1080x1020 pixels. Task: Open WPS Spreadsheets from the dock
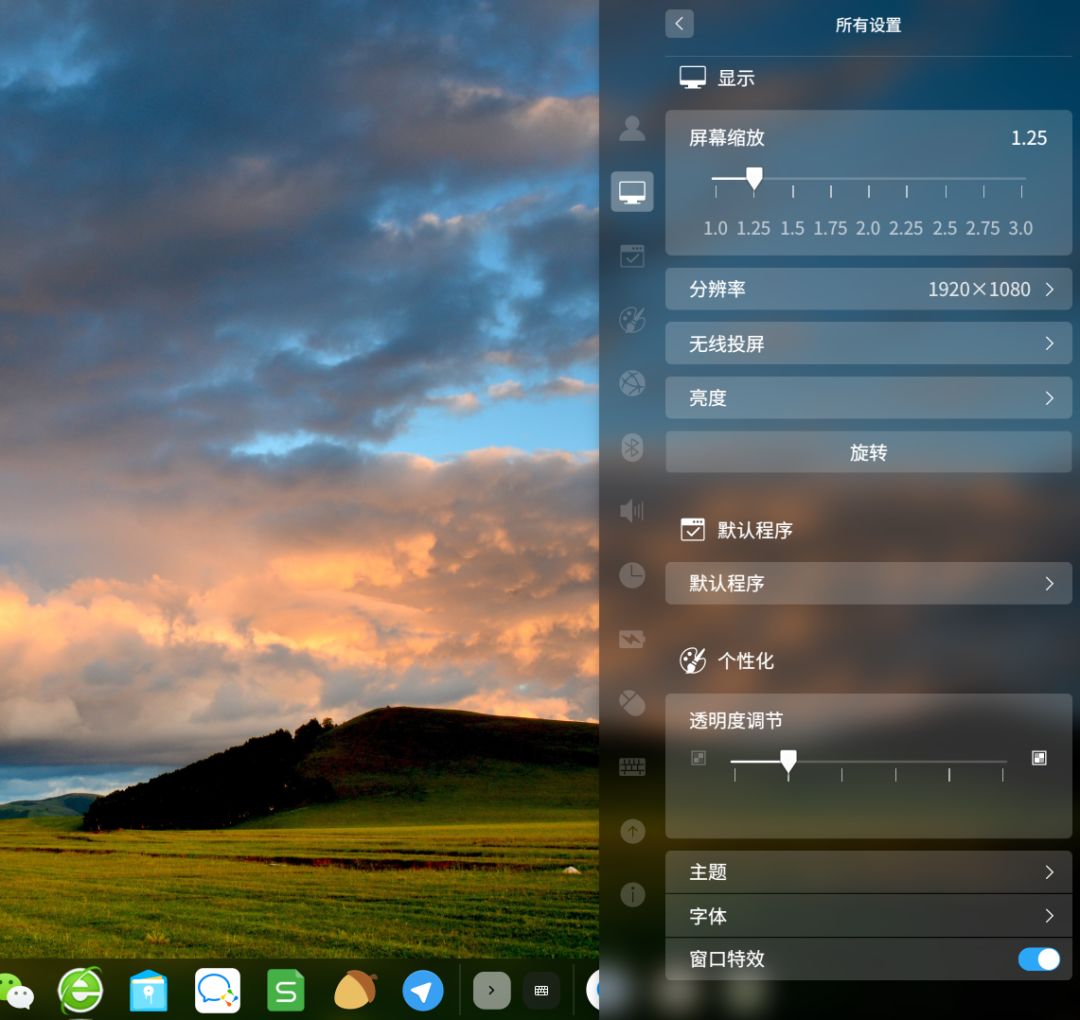coord(286,991)
